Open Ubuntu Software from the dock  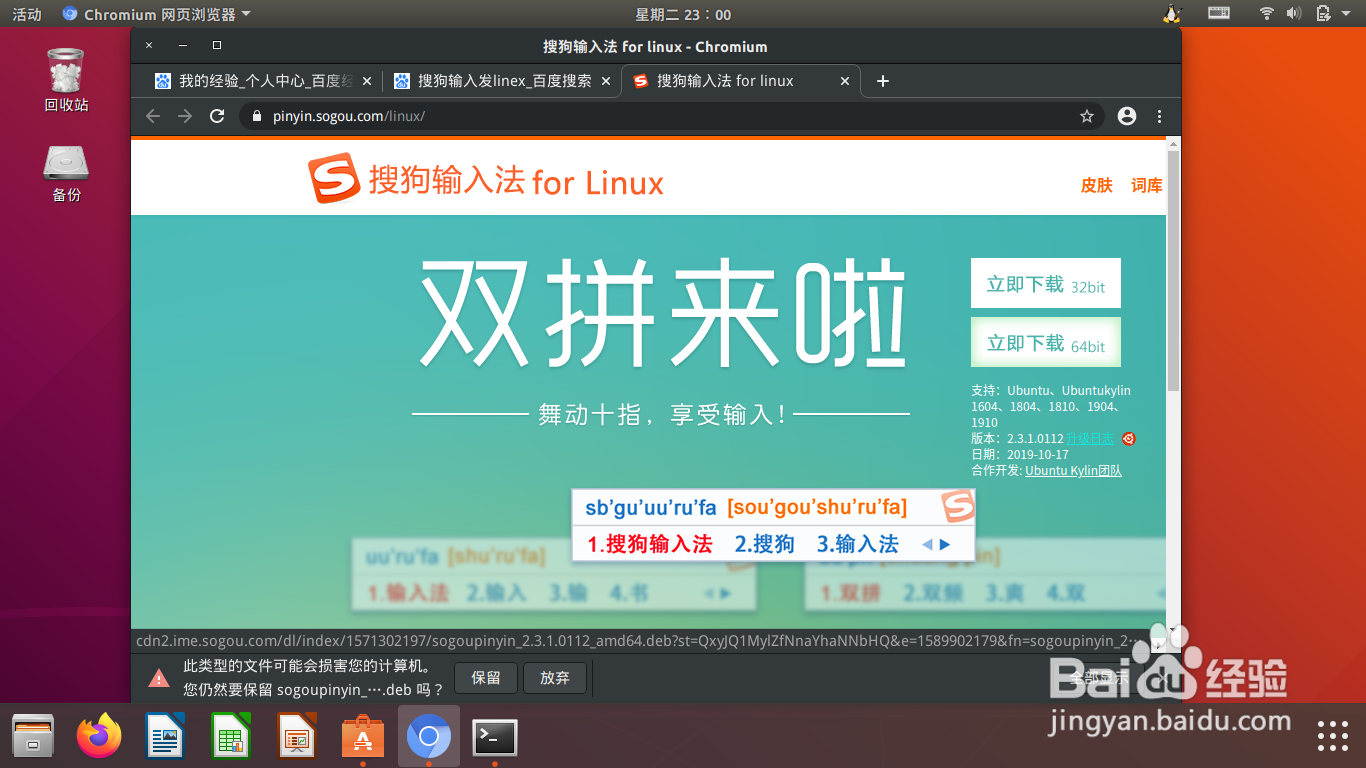click(362, 736)
